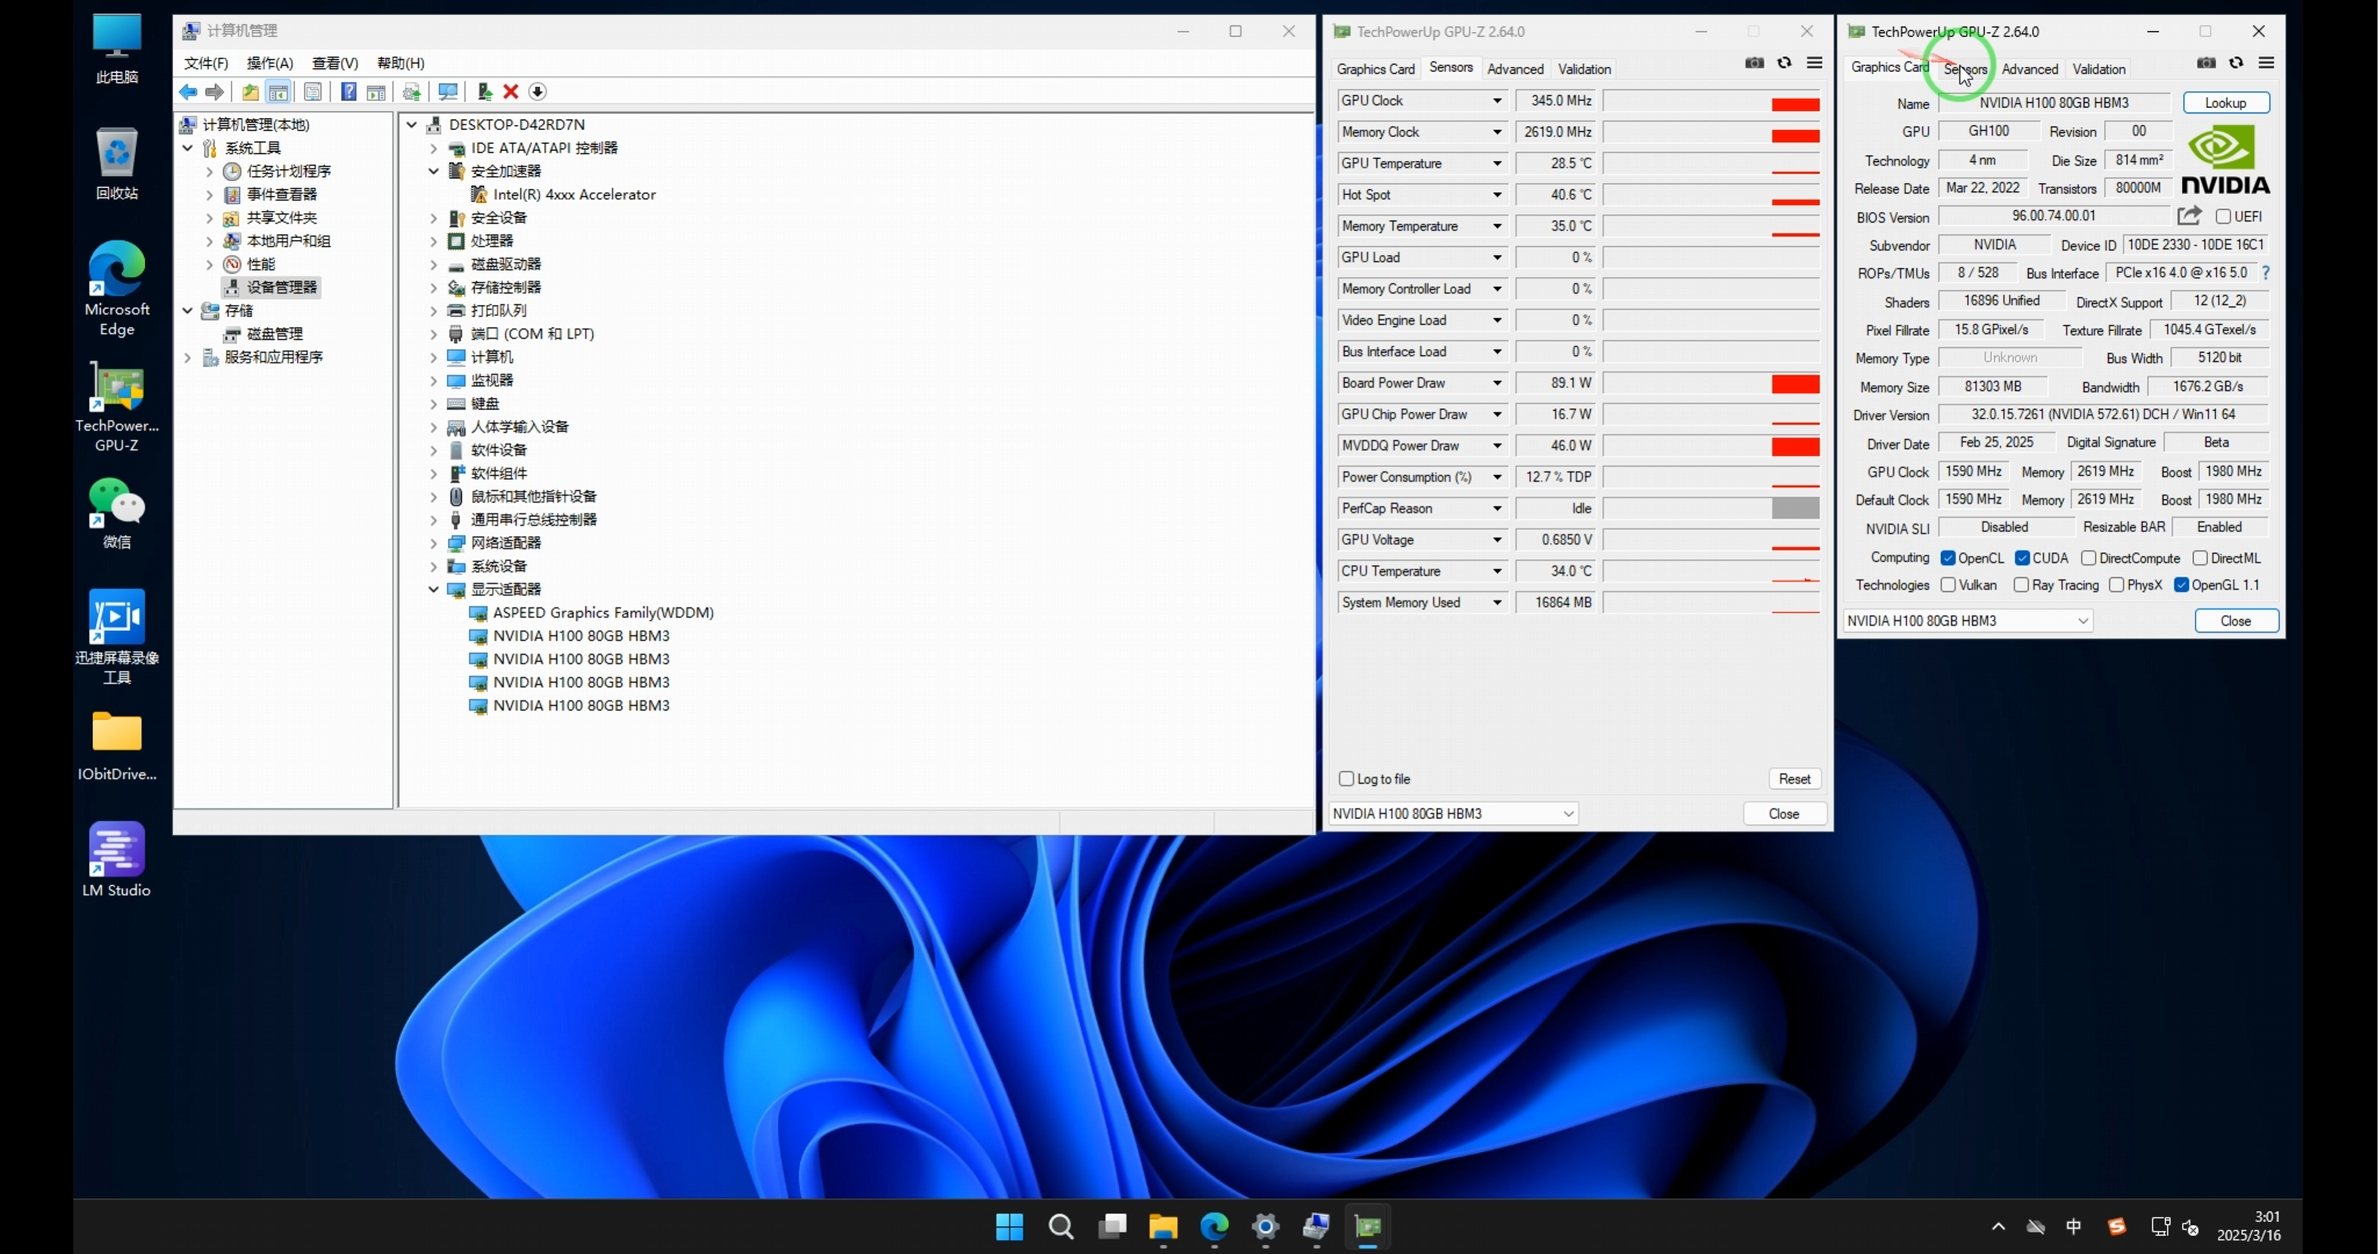This screenshot has width=2378, height=1254.
Task: Toggle the OpenCL checkbox
Action: click(x=1948, y=558)
